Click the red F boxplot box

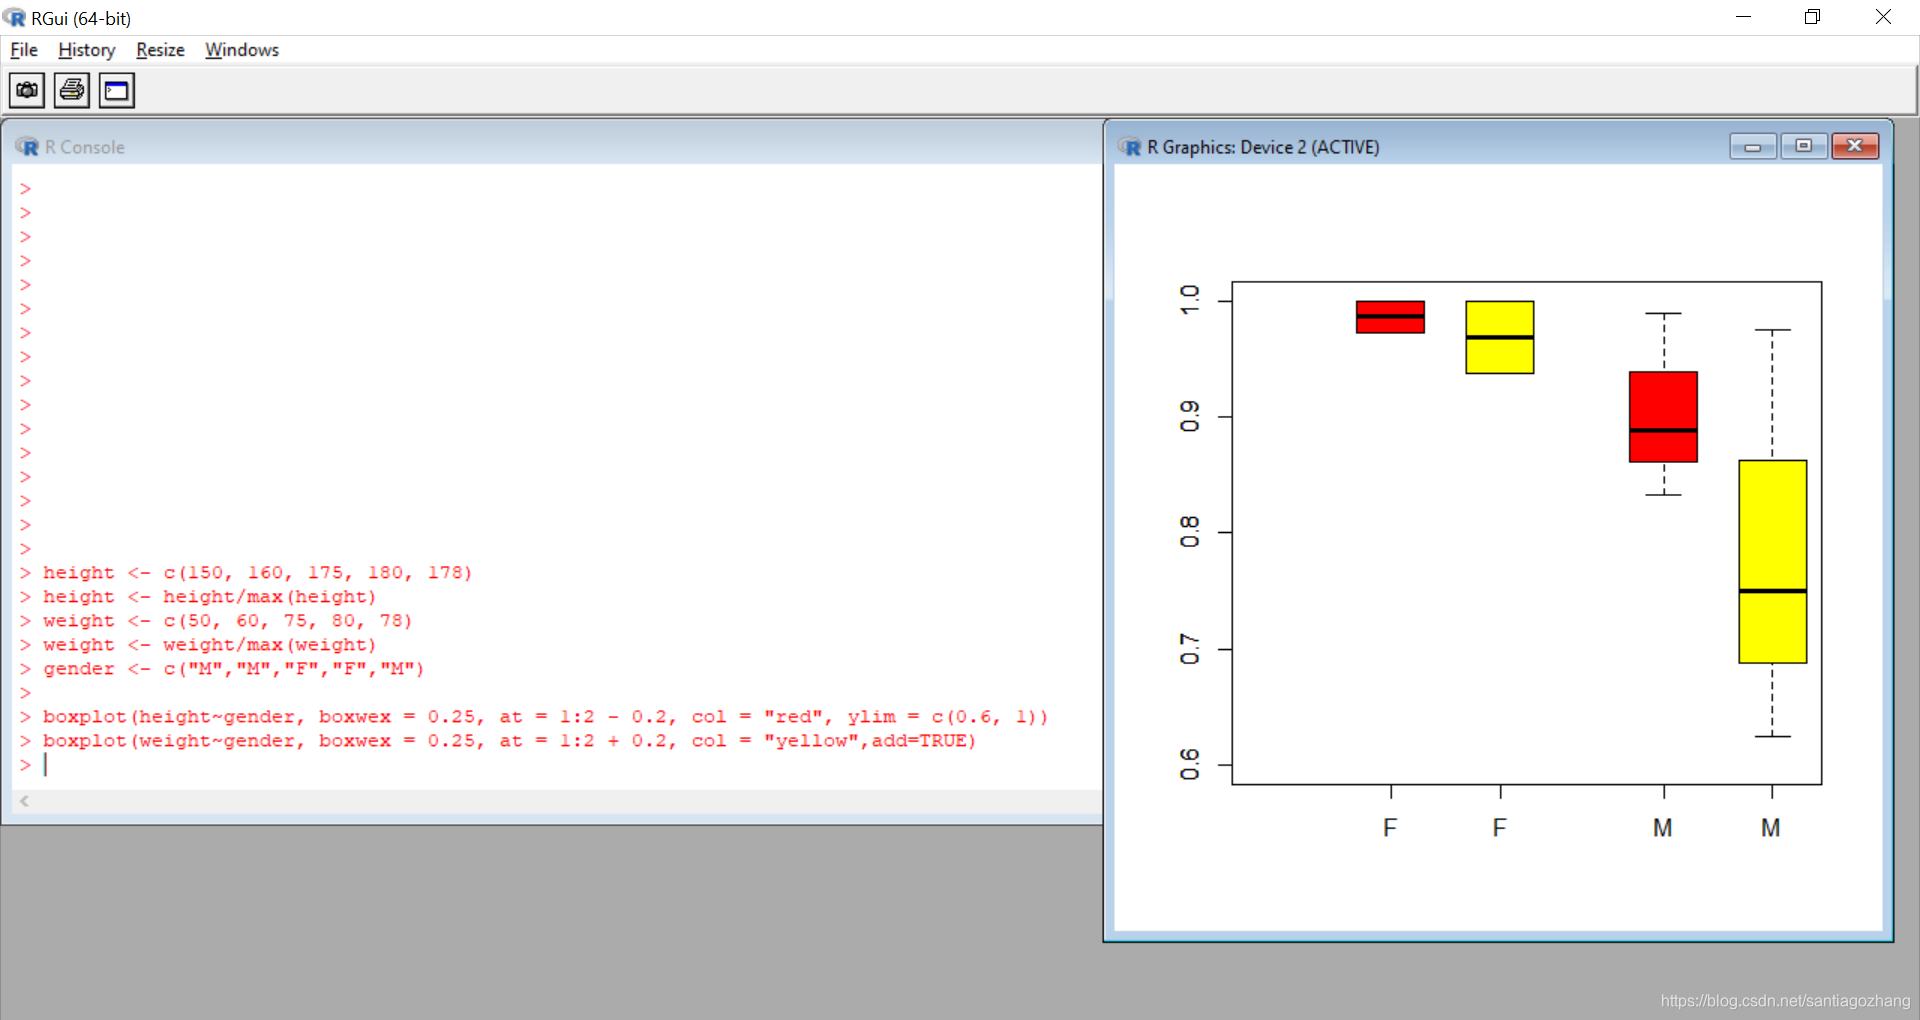pos(1390,317)
